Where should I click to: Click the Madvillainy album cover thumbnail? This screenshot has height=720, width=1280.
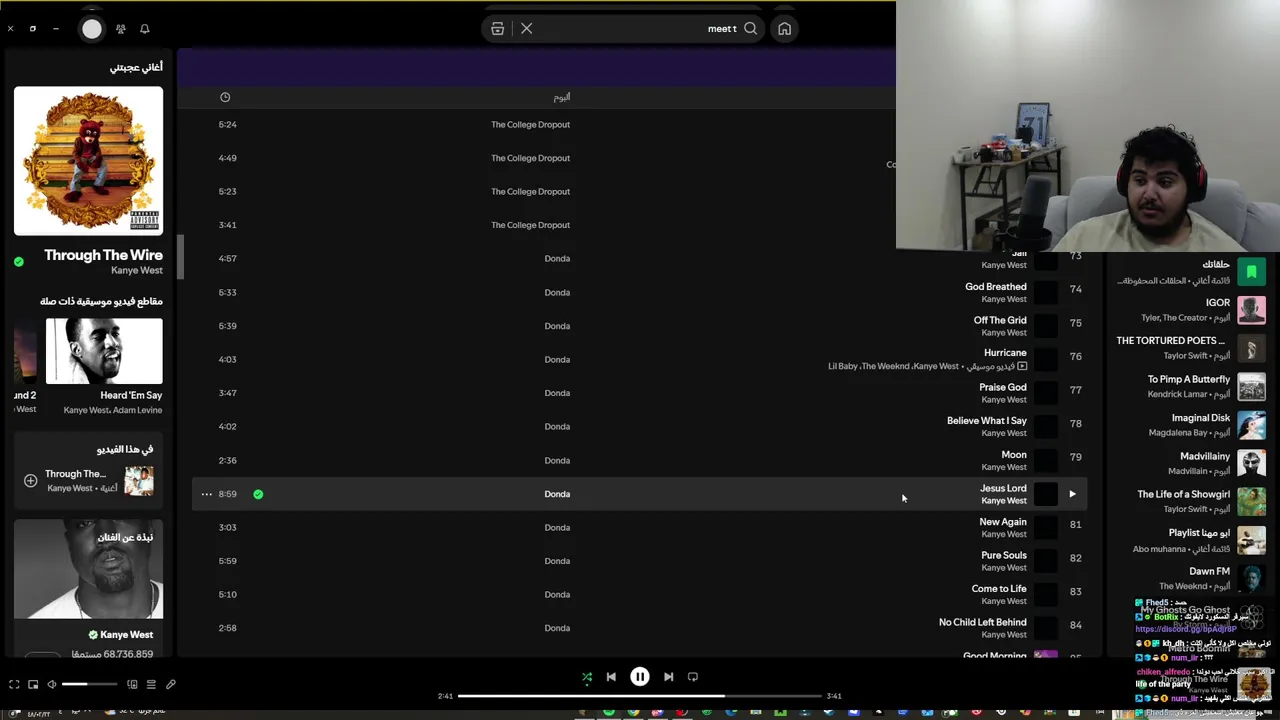click(x=1251, y=463)
